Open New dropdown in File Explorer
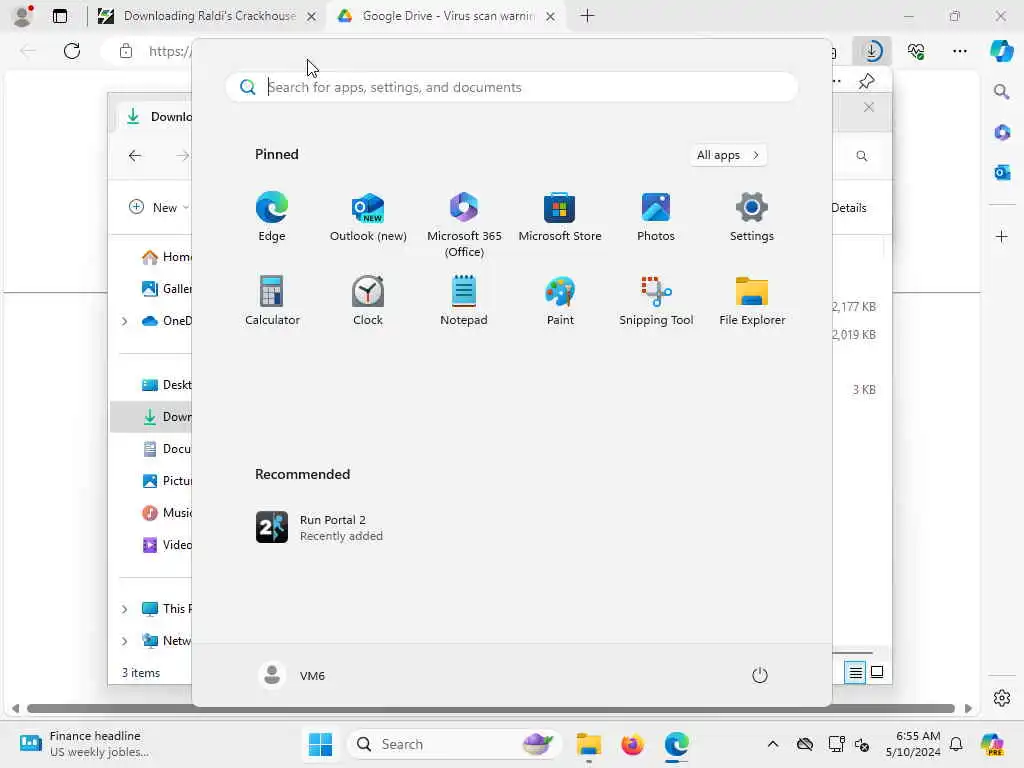Screen dimensions: 1024x768 coord(159,207)
